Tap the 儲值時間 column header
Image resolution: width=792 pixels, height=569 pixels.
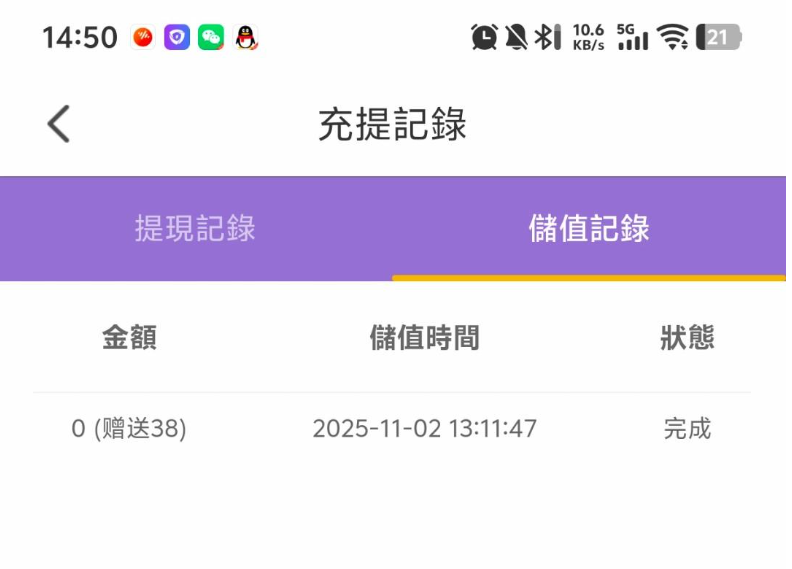(424, 338)
